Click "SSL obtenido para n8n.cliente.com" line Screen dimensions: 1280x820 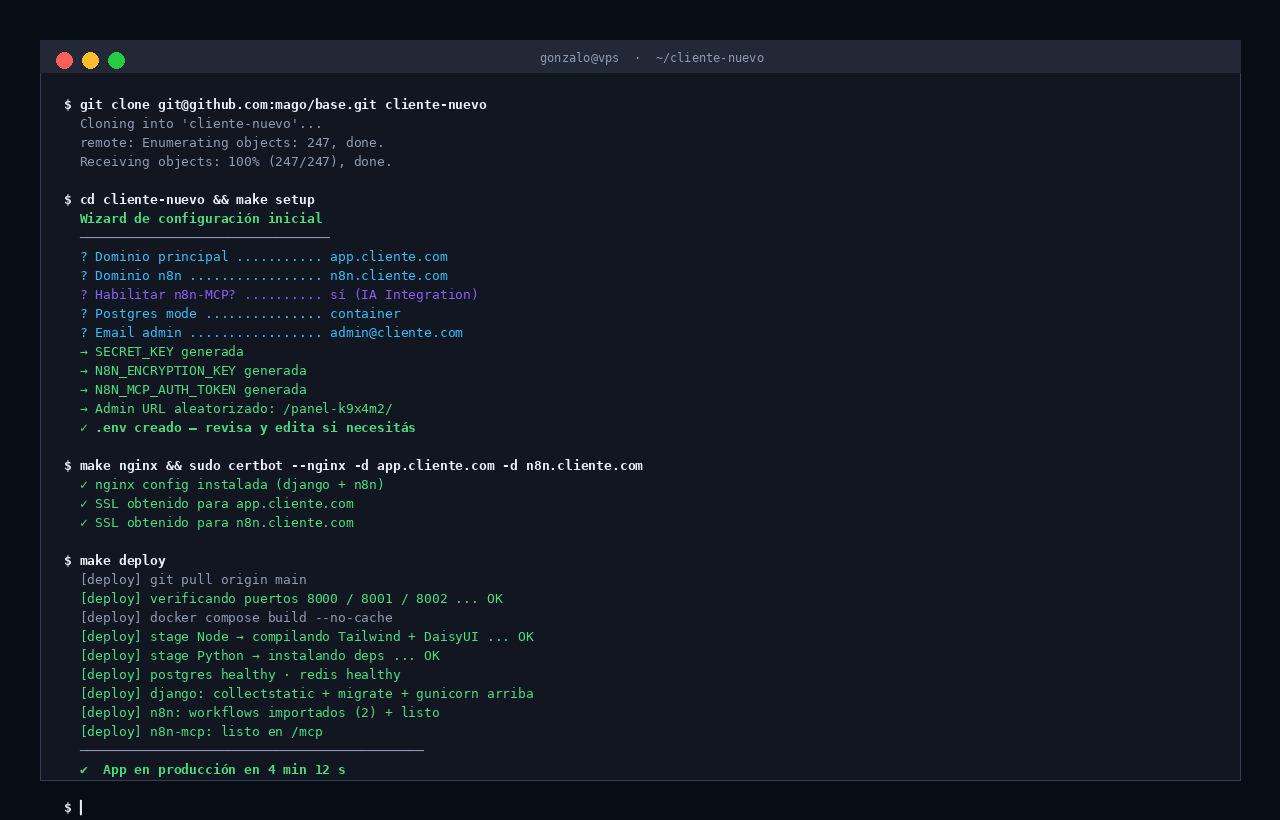[217, 523]
